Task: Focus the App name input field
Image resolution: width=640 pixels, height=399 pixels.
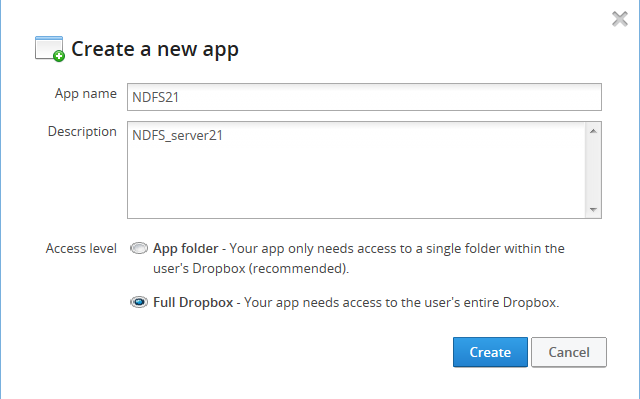Action: [x=364, y=97]
